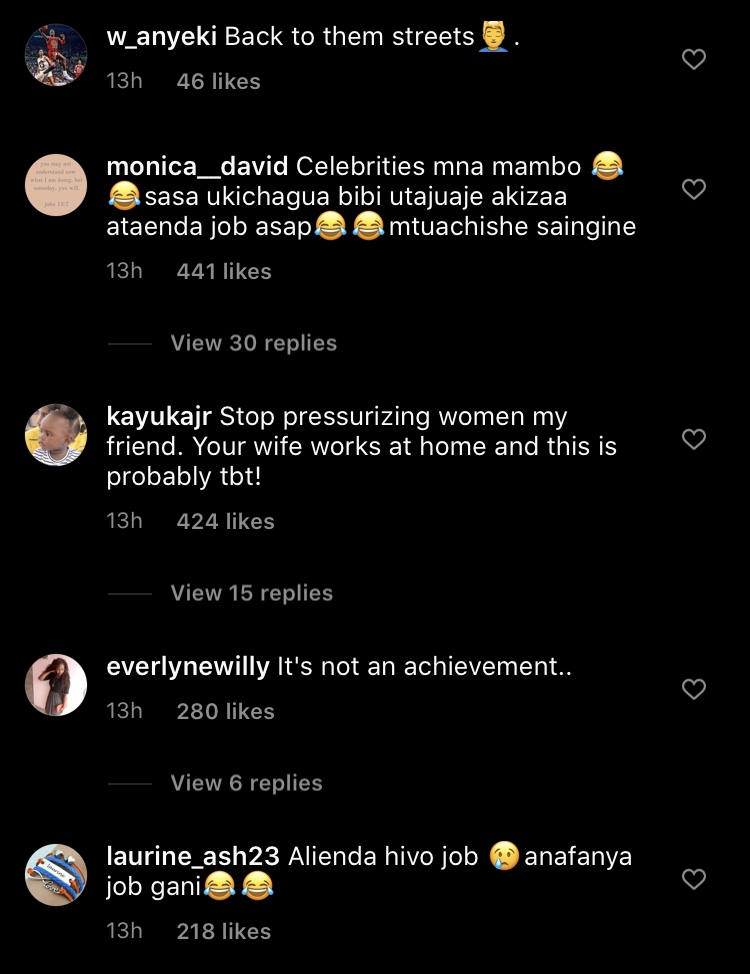Heart everlynewilly's comment
750x974 pixels.
click(693, 689)
